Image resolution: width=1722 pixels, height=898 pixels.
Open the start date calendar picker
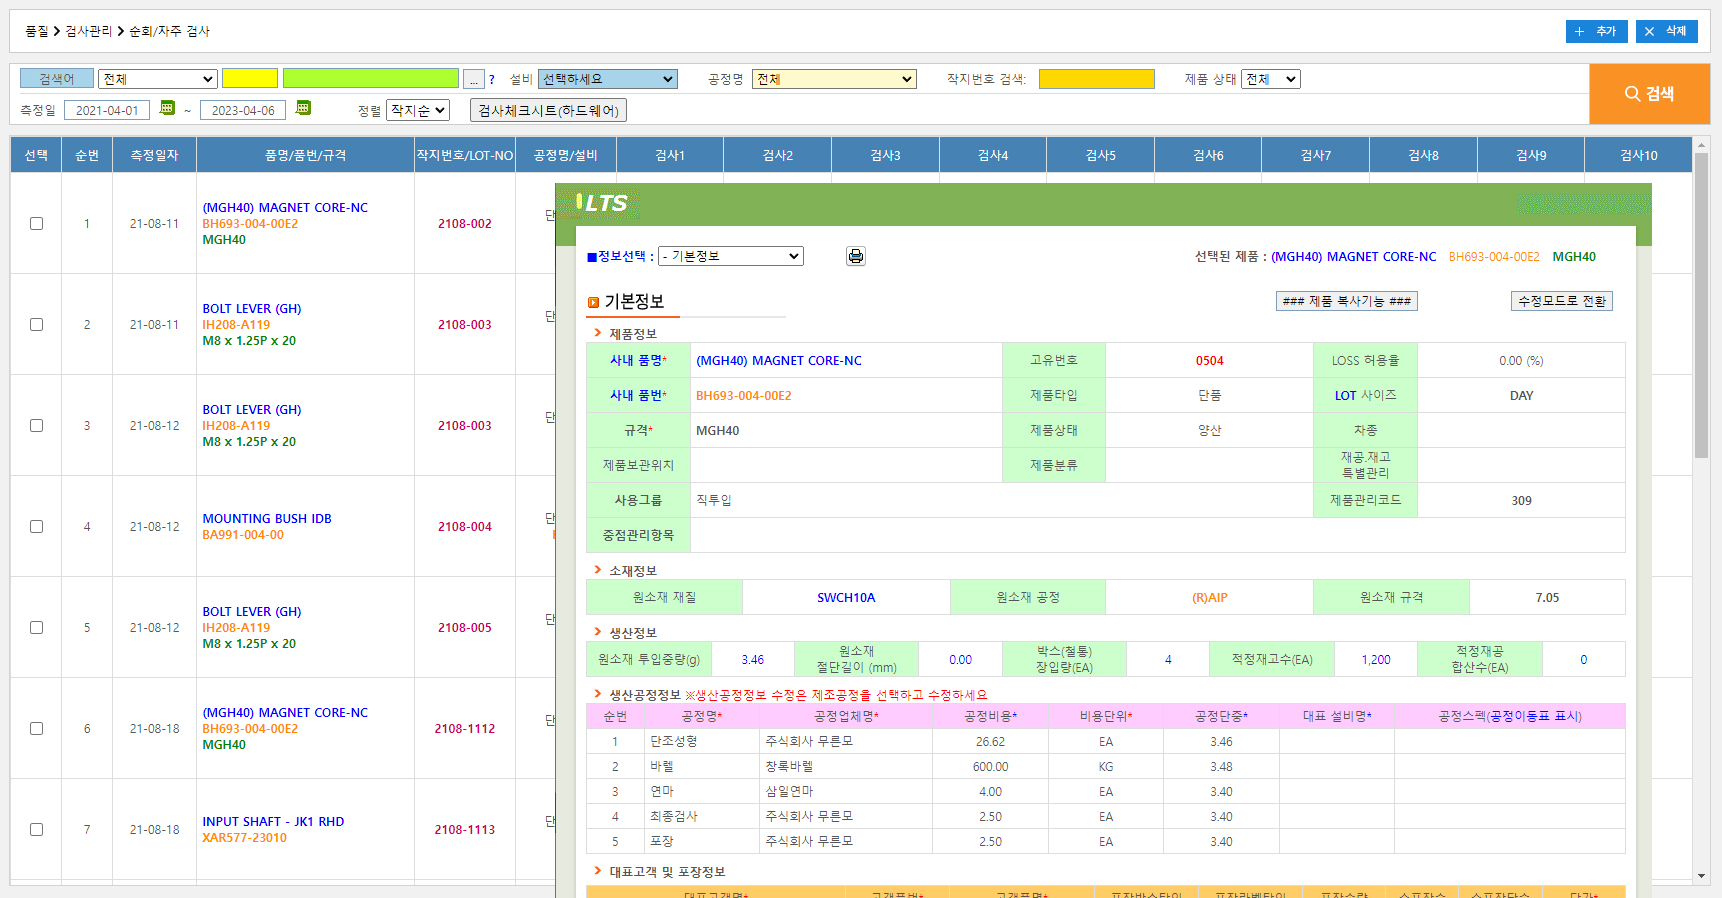pyautogui.click(x=168, y=108)
